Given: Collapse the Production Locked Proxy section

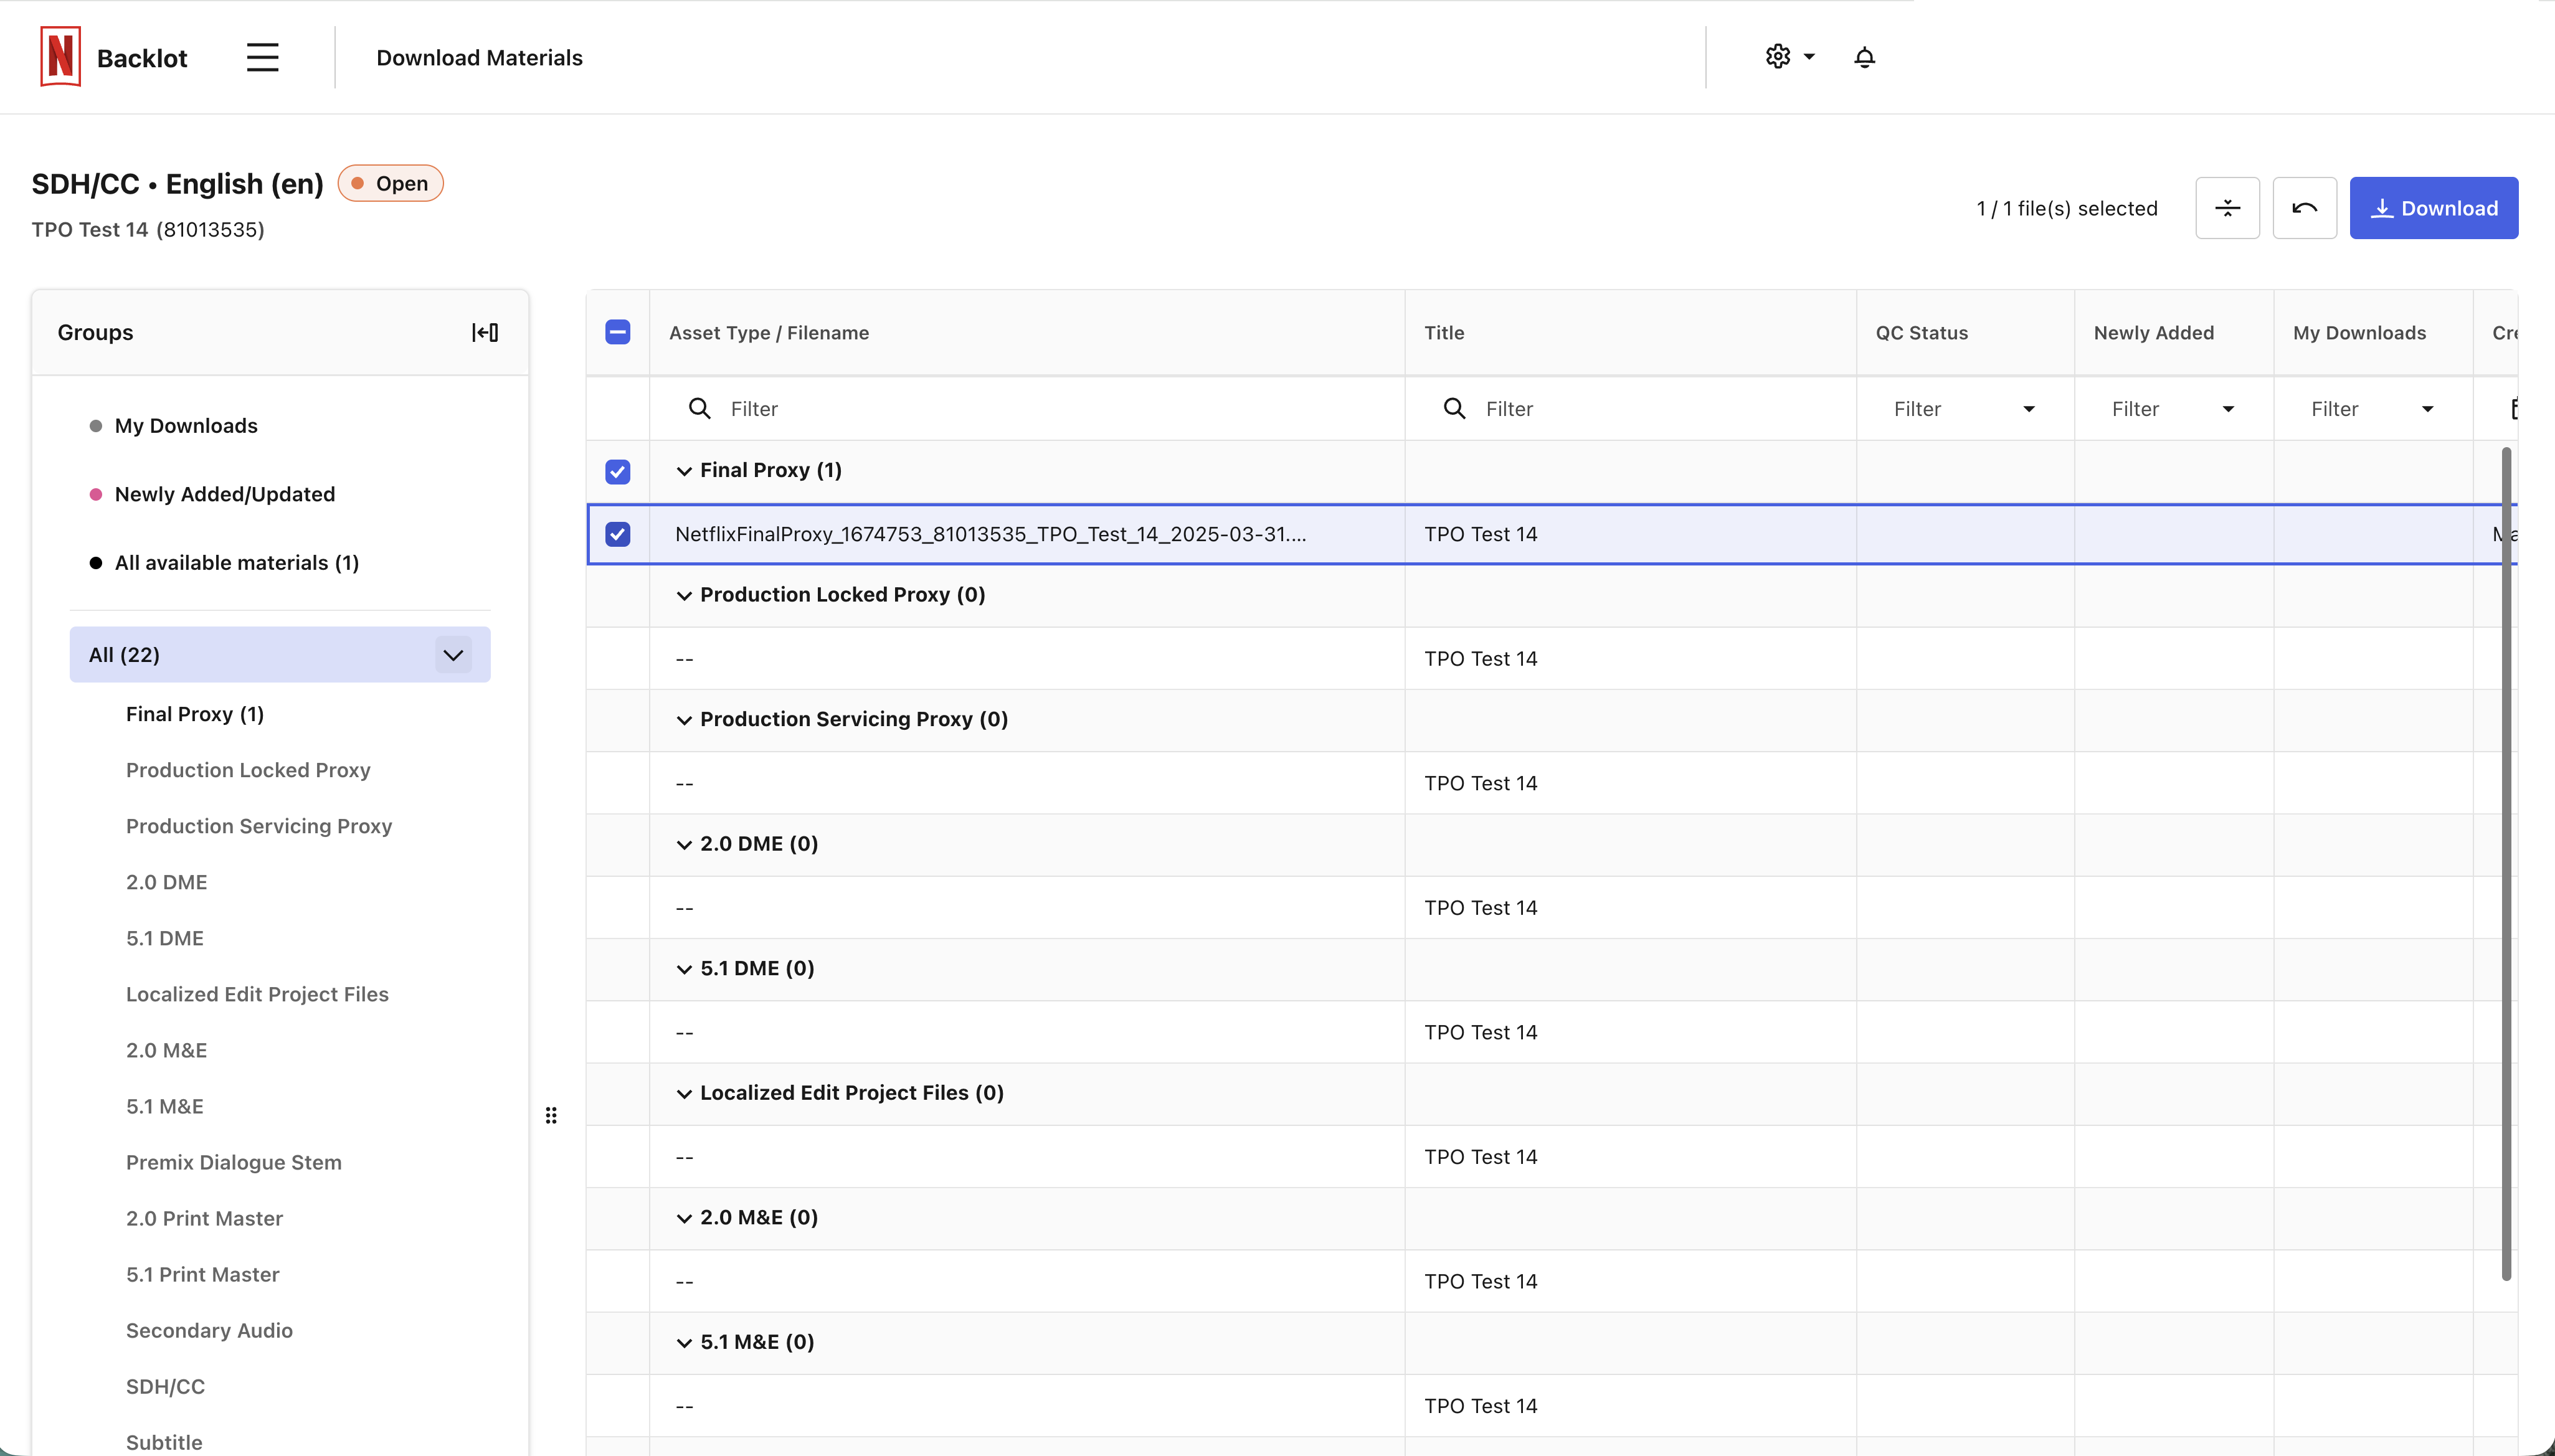Looking at the screenshot, I should (684, 595).
